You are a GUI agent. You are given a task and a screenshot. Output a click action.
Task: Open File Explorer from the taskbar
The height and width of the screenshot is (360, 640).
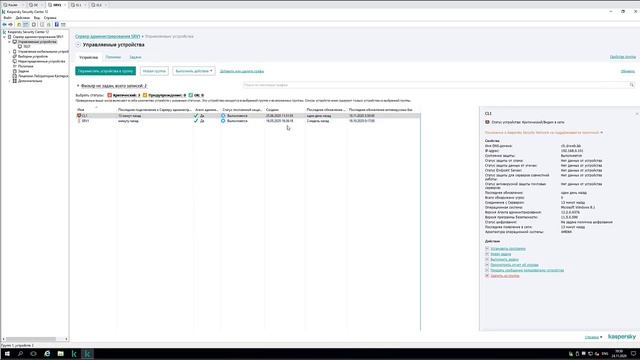(60, 353)
